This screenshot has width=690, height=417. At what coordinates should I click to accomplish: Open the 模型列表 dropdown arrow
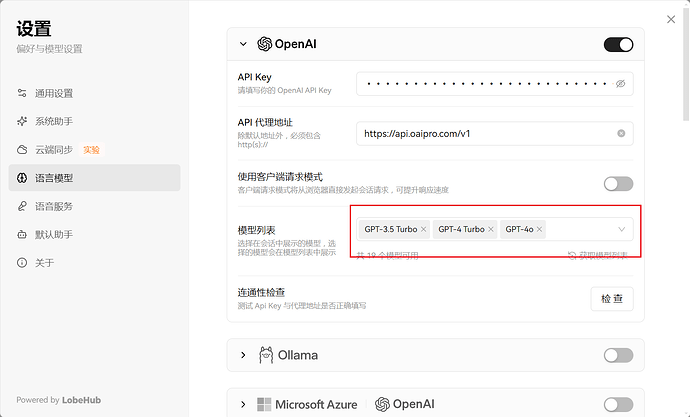(621, 229)
